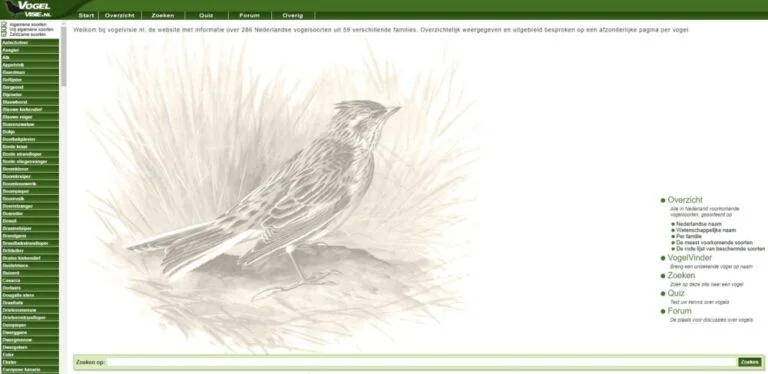Image resolution: width=768 pixels, height=374 pixels.
Task: Open the Overig menu tab
Action: coord(292,15)
